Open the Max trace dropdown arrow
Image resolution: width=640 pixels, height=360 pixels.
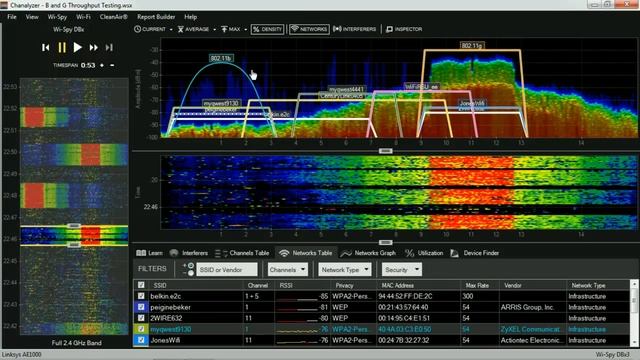[x=245, y=30]
